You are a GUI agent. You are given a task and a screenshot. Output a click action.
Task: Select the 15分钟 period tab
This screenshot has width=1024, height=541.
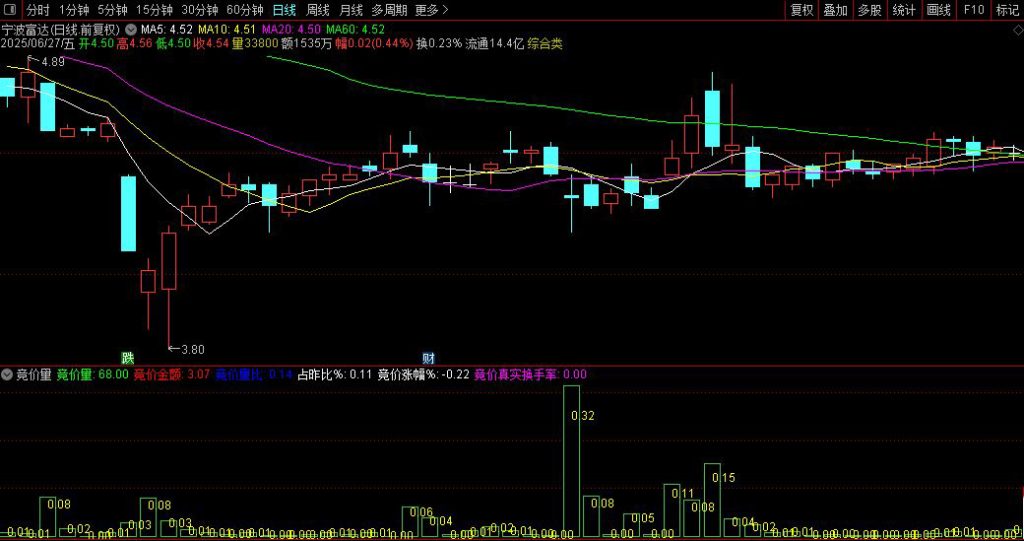pyautogui.click(x=154, y=10)
